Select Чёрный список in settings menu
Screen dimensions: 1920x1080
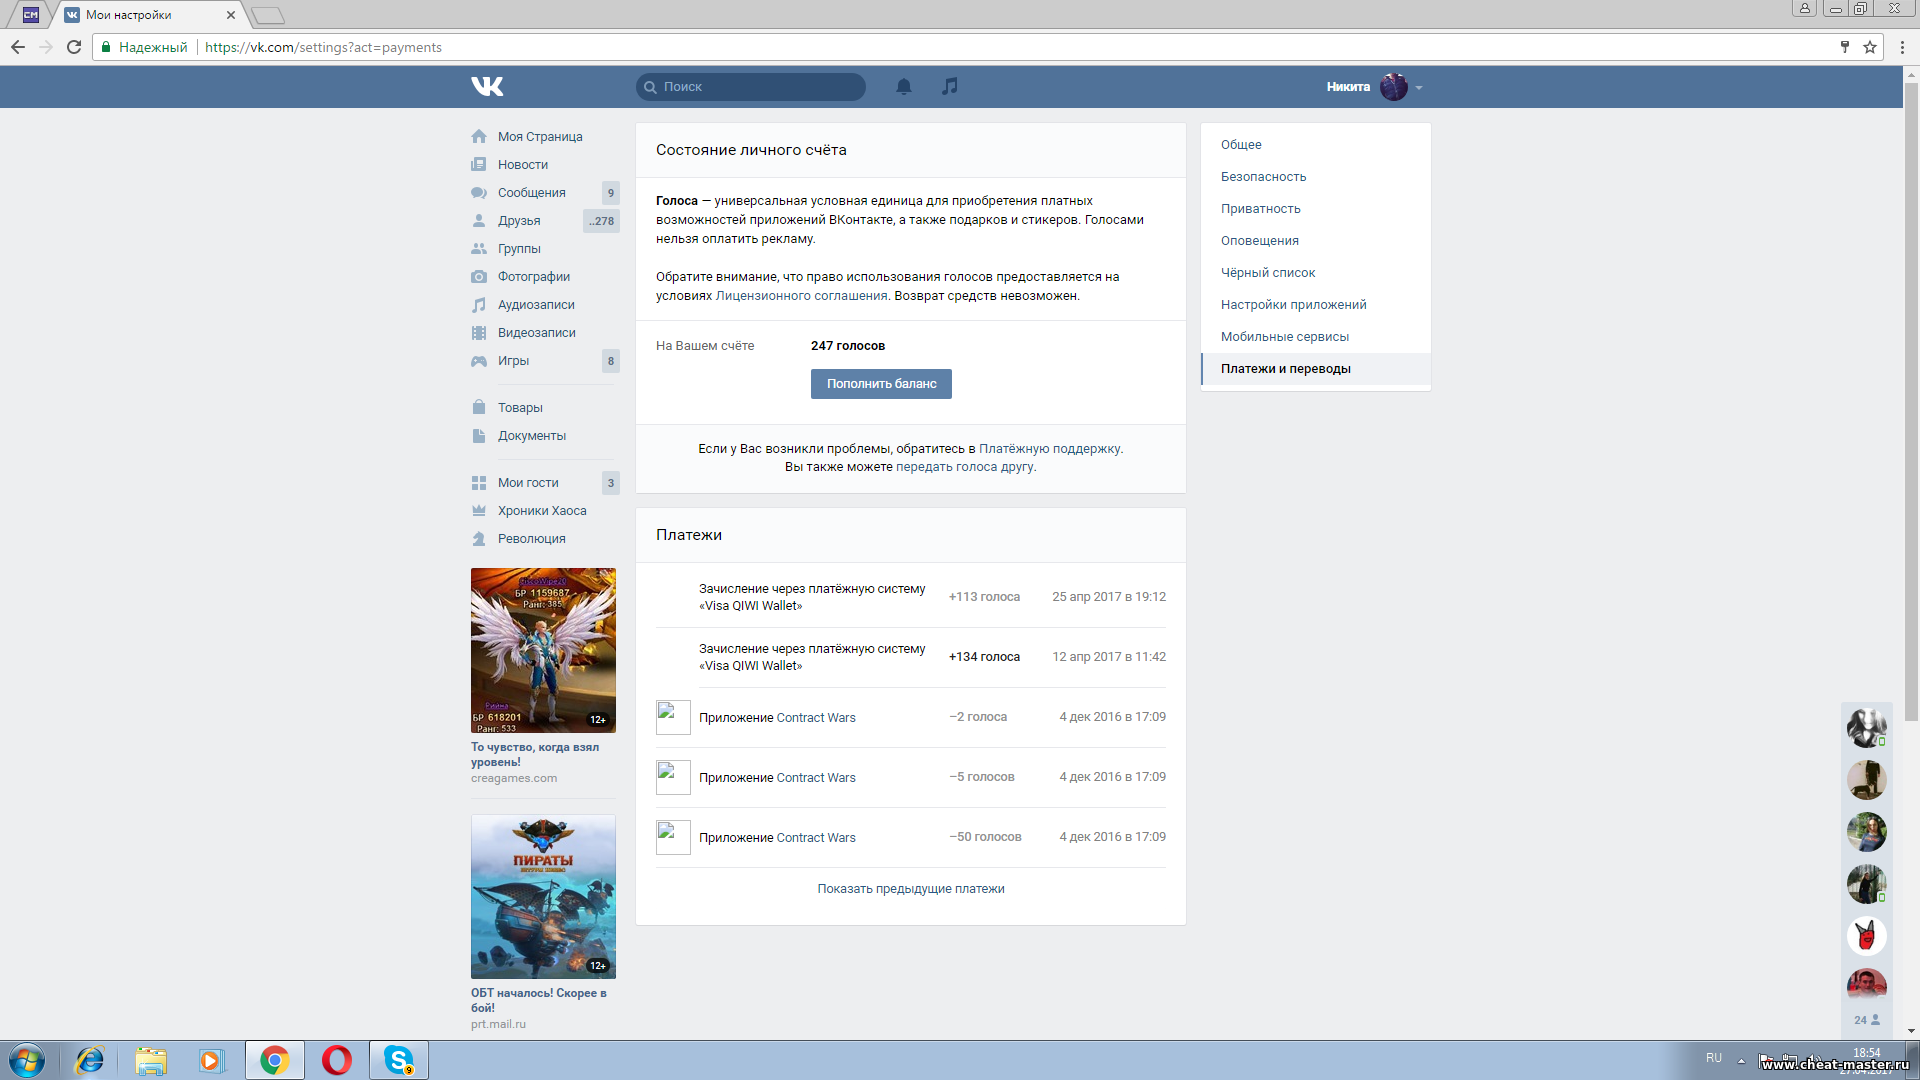tap(1267, 273)
